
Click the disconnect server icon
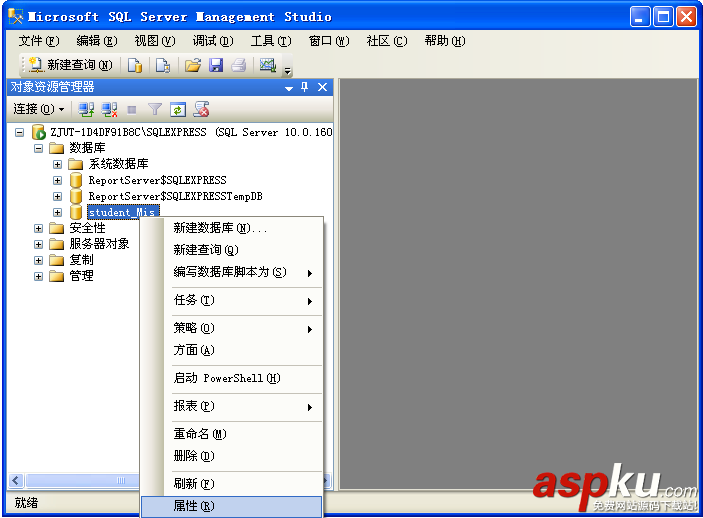[x=109, y=109]
